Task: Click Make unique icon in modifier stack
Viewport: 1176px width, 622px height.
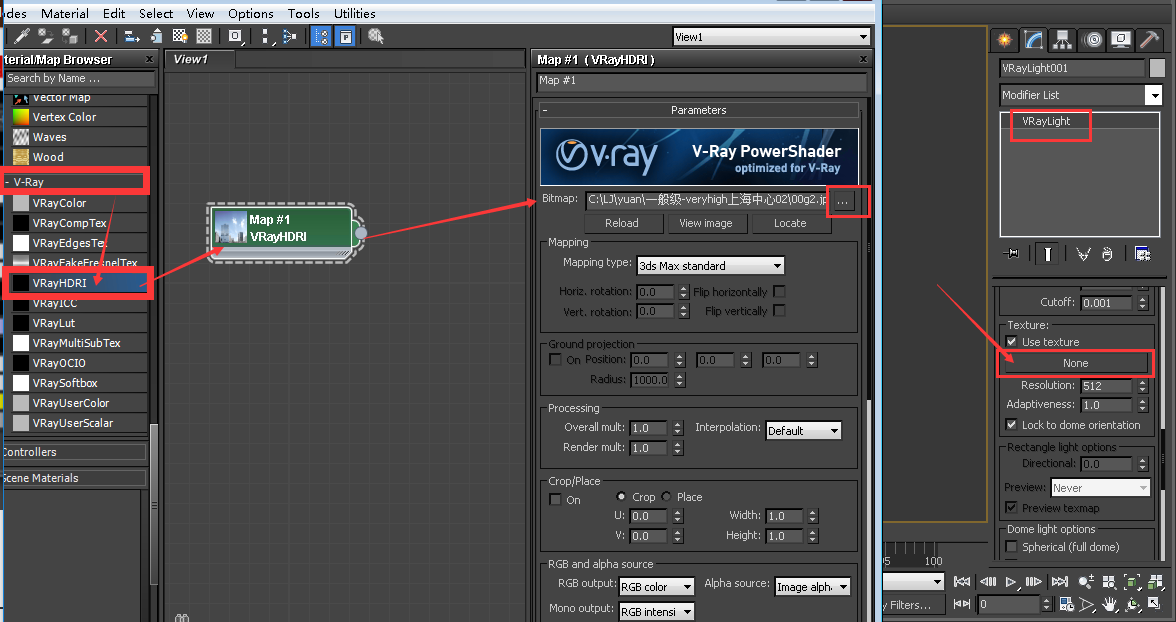Action: point(1083,254)
